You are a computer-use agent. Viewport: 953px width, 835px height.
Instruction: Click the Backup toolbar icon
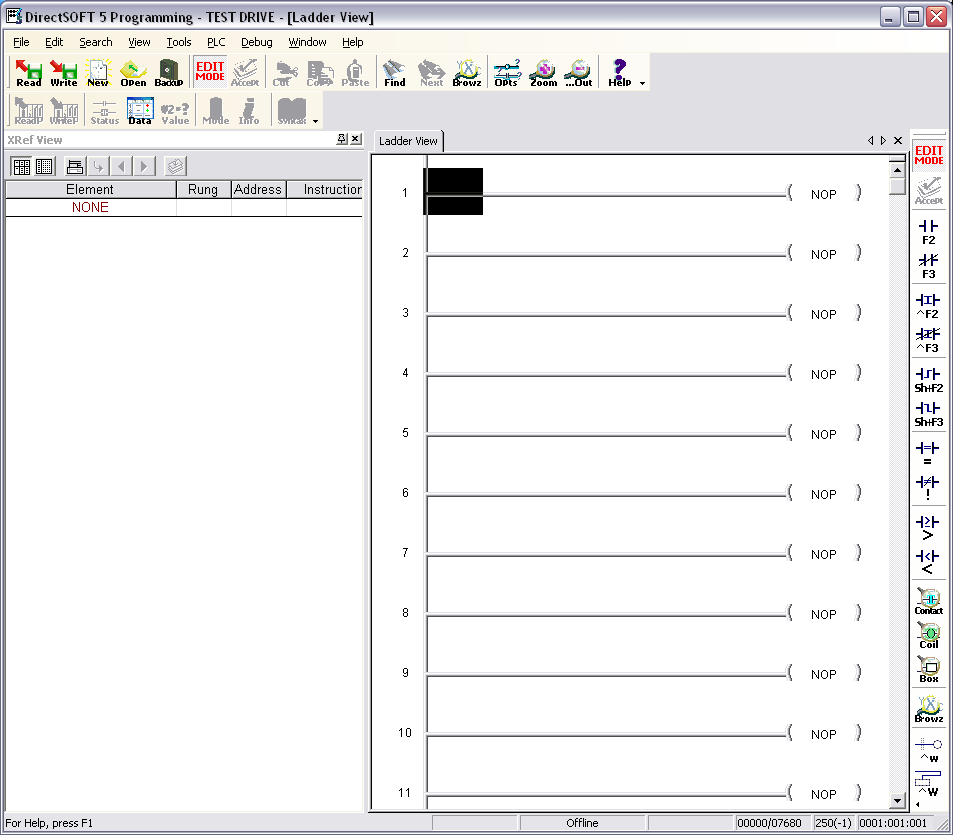(168, 73)
